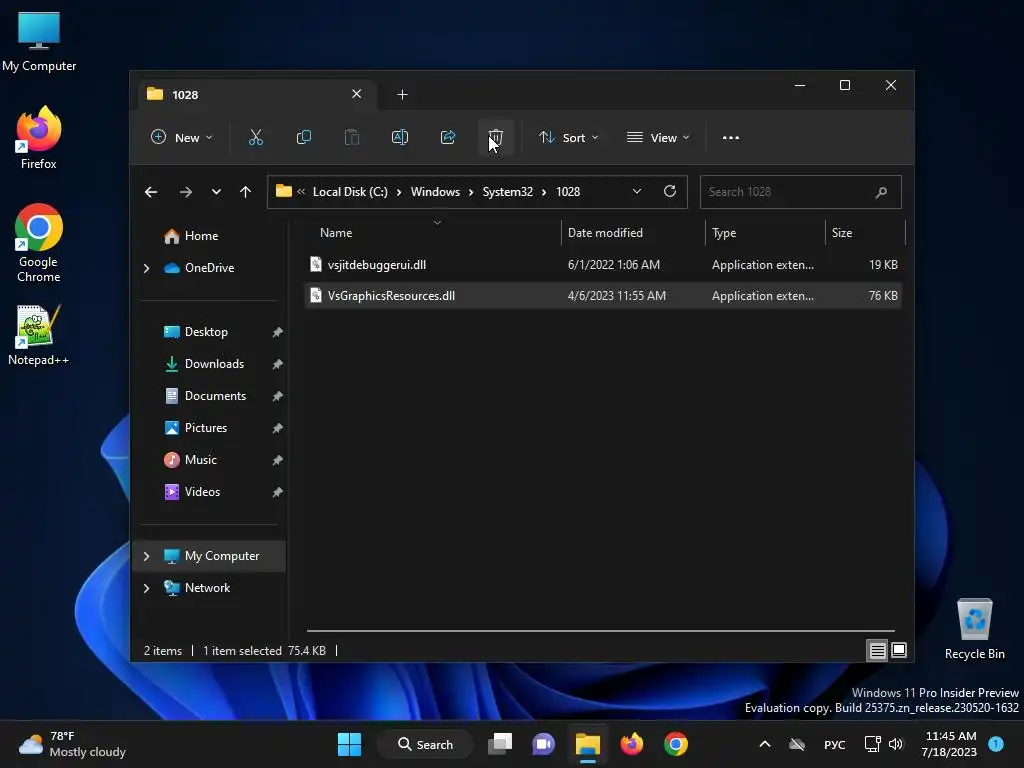The width and height of the screenshot is (1024, 768).
Task: Expand address bar history dropdown
Action: 637,191
